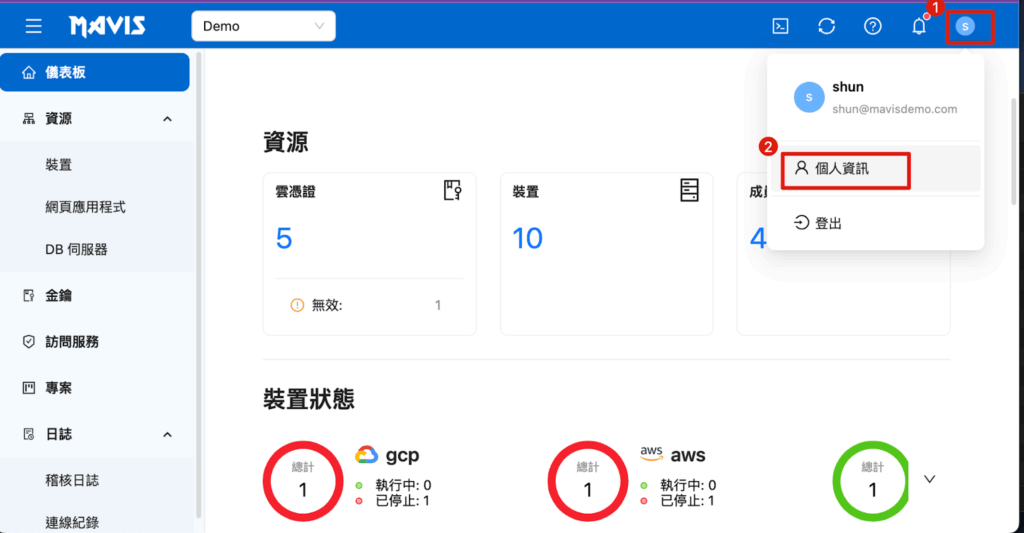The width and height of the screenshot is (1024, 533).
Task: Open the hamburger menu icon
Action: 34,26
